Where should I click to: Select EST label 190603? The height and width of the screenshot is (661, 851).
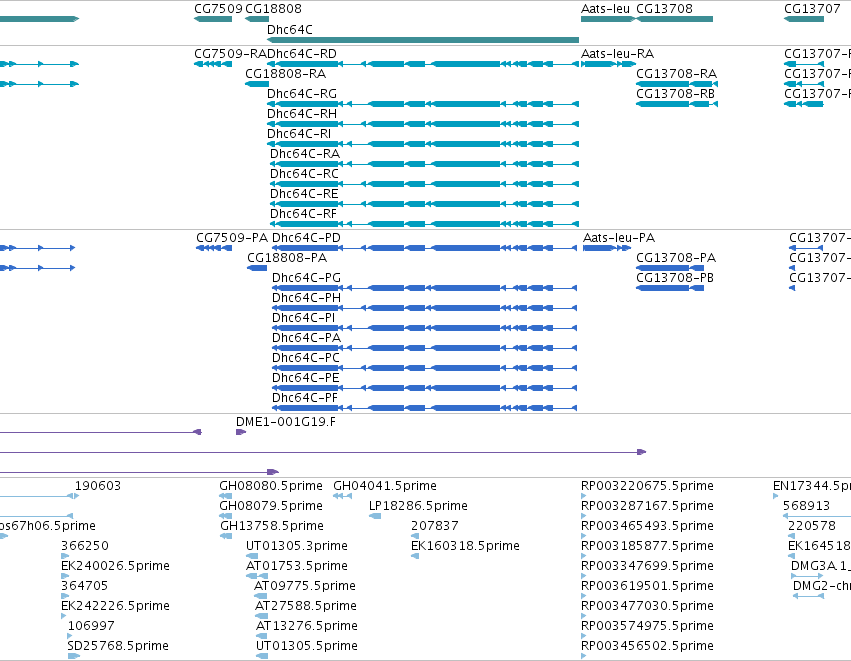coord(98,486)
